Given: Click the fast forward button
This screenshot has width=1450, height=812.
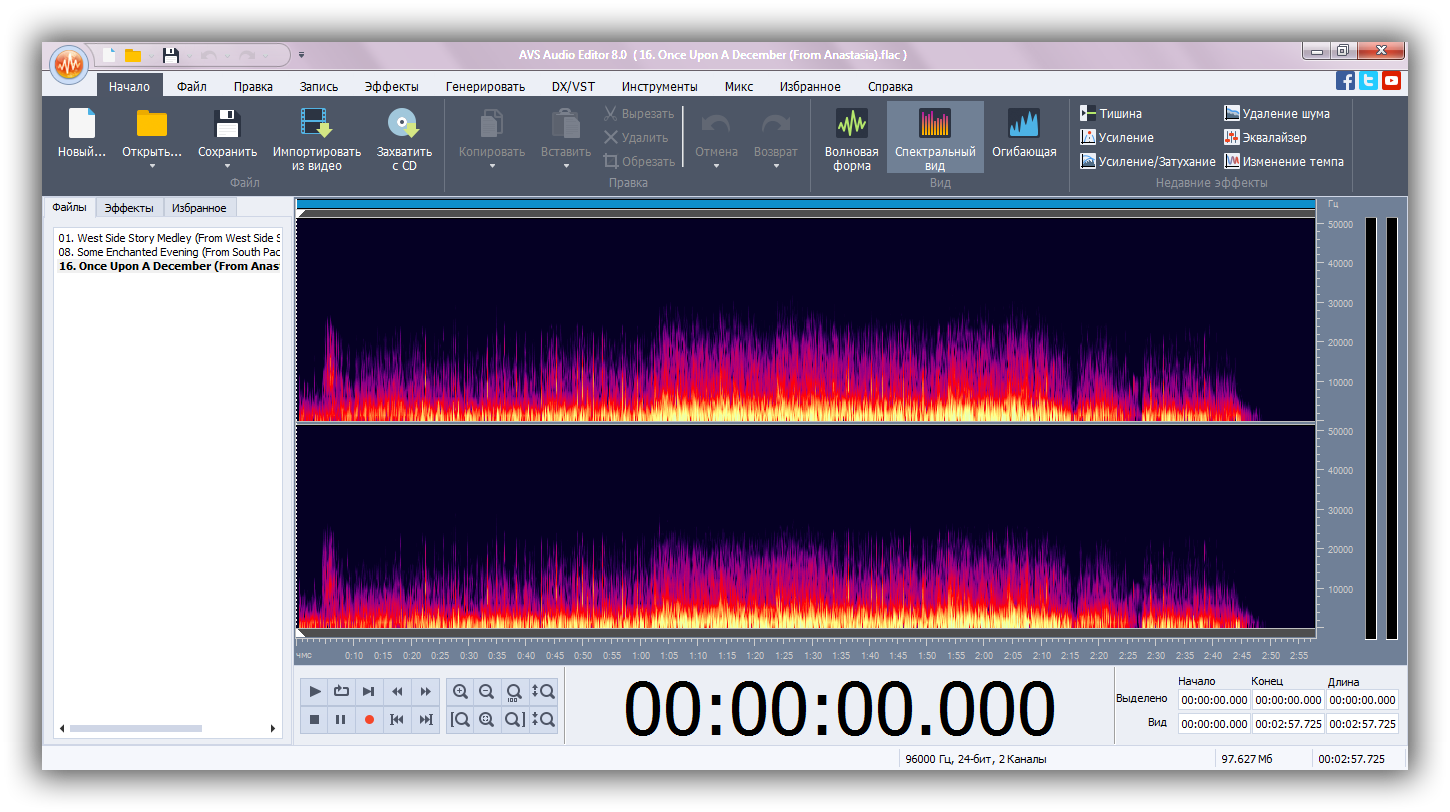Looking at the screenshot, I should coord(425,691).
